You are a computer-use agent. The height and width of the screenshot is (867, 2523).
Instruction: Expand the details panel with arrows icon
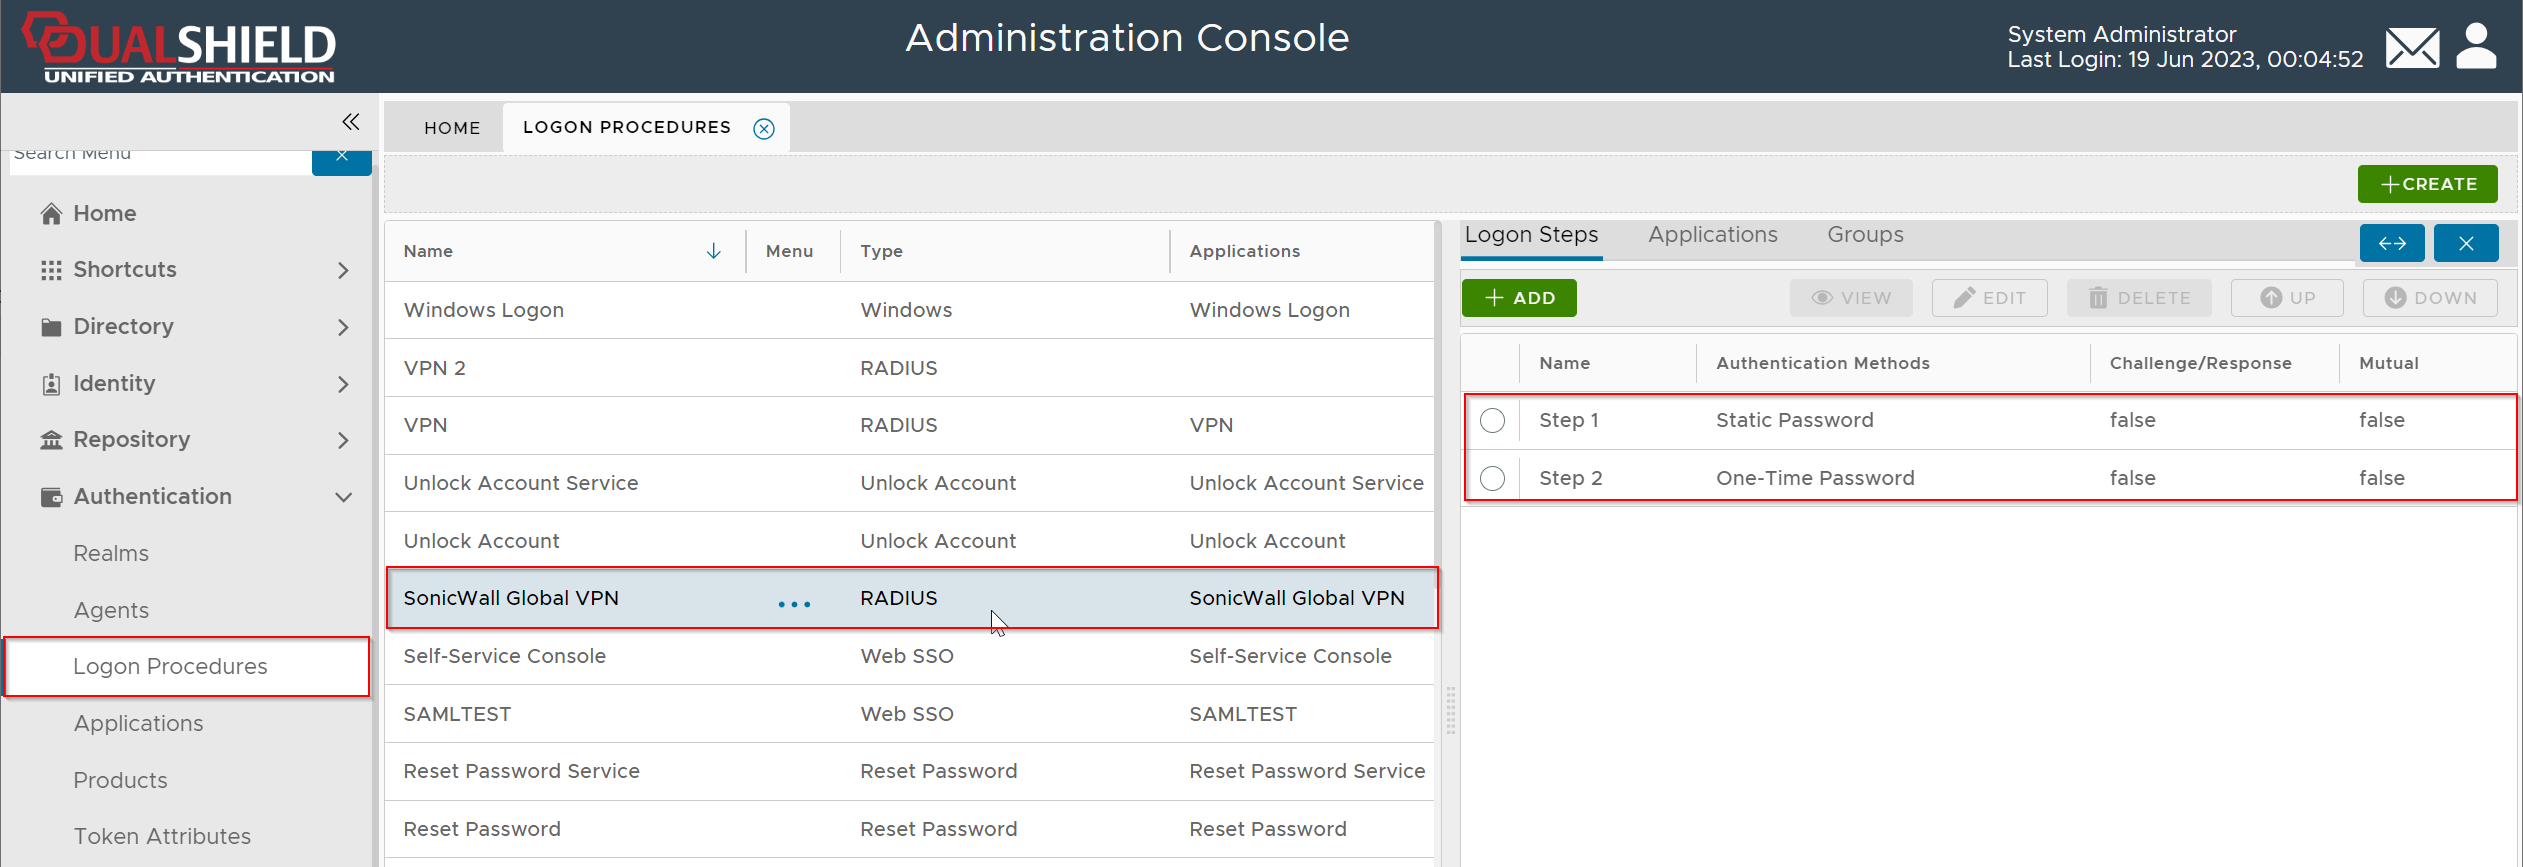pyautogui.click(x=2391, y=243)
